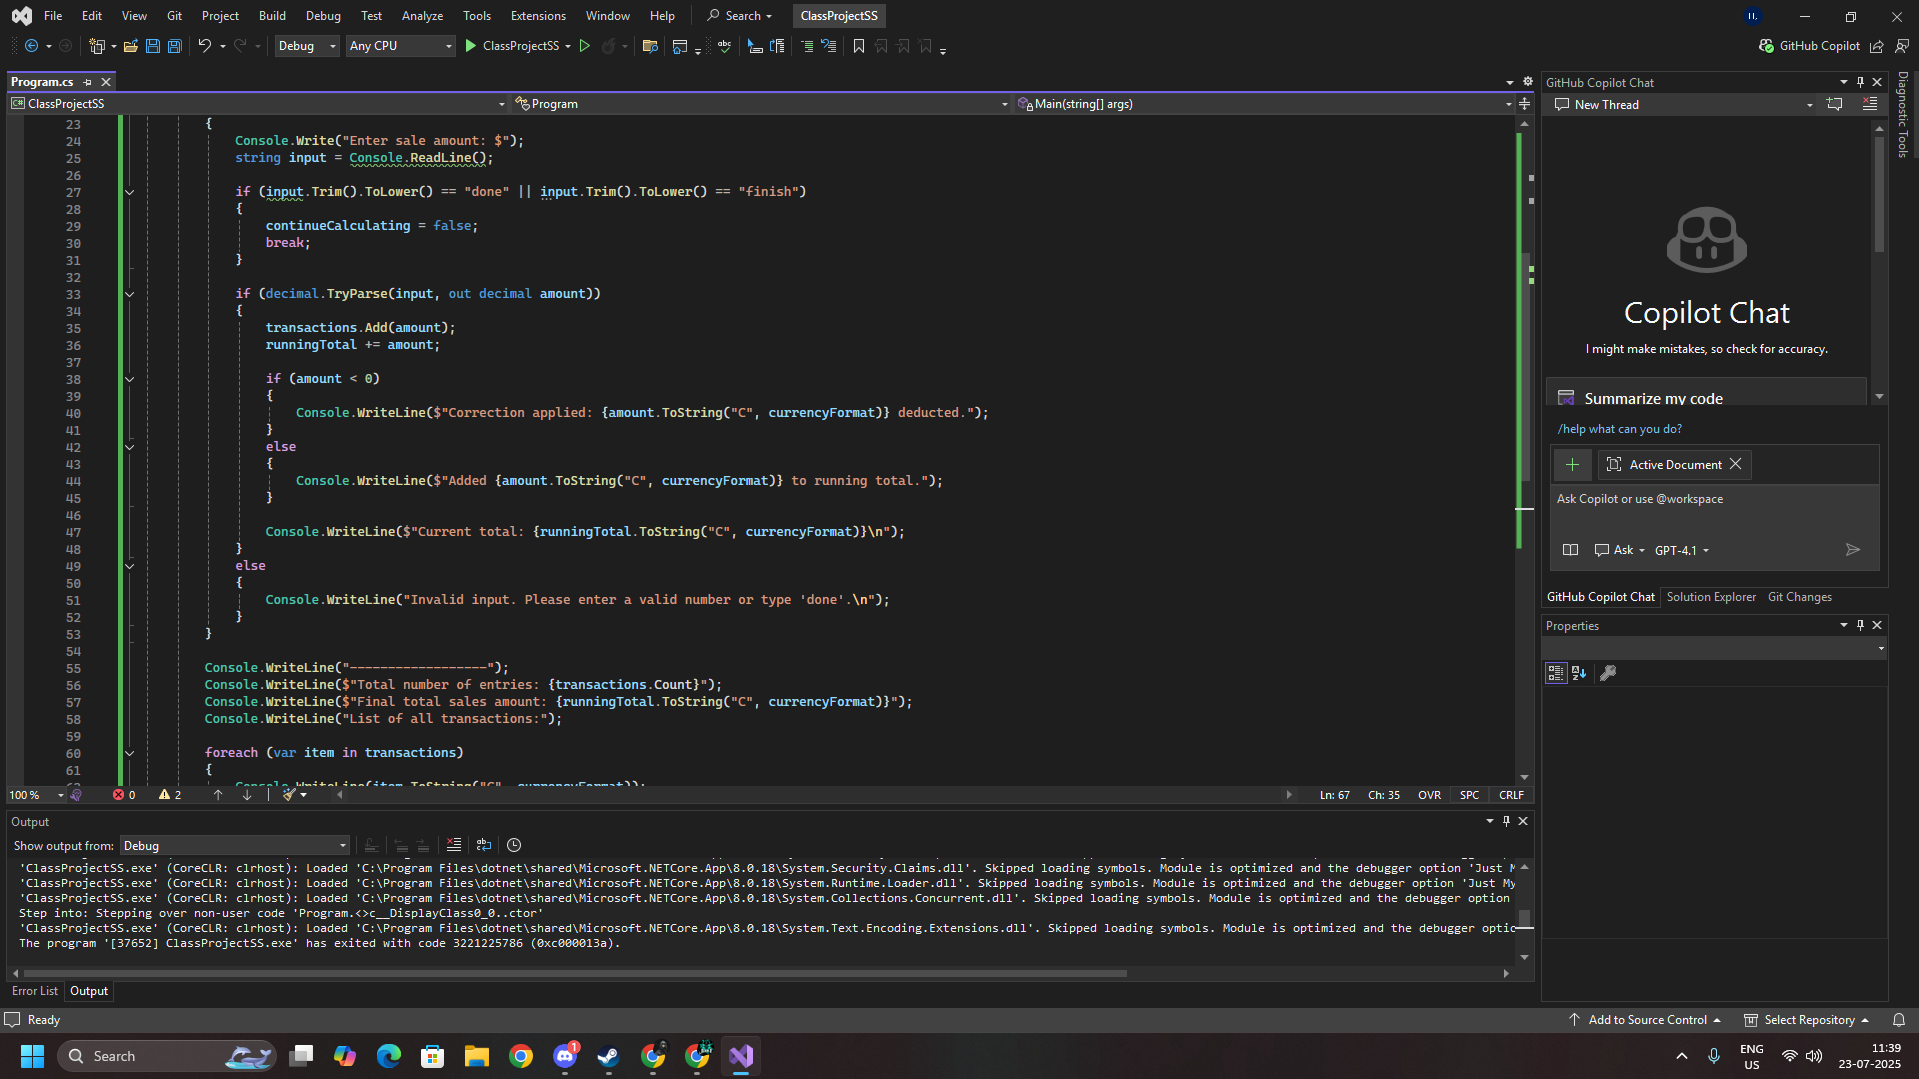Image resolution: width=1919 pixels, height=1079 pixels.
Task: Open the Ask mode dropdown in Copilot
Action: [x=1620, y=550]
